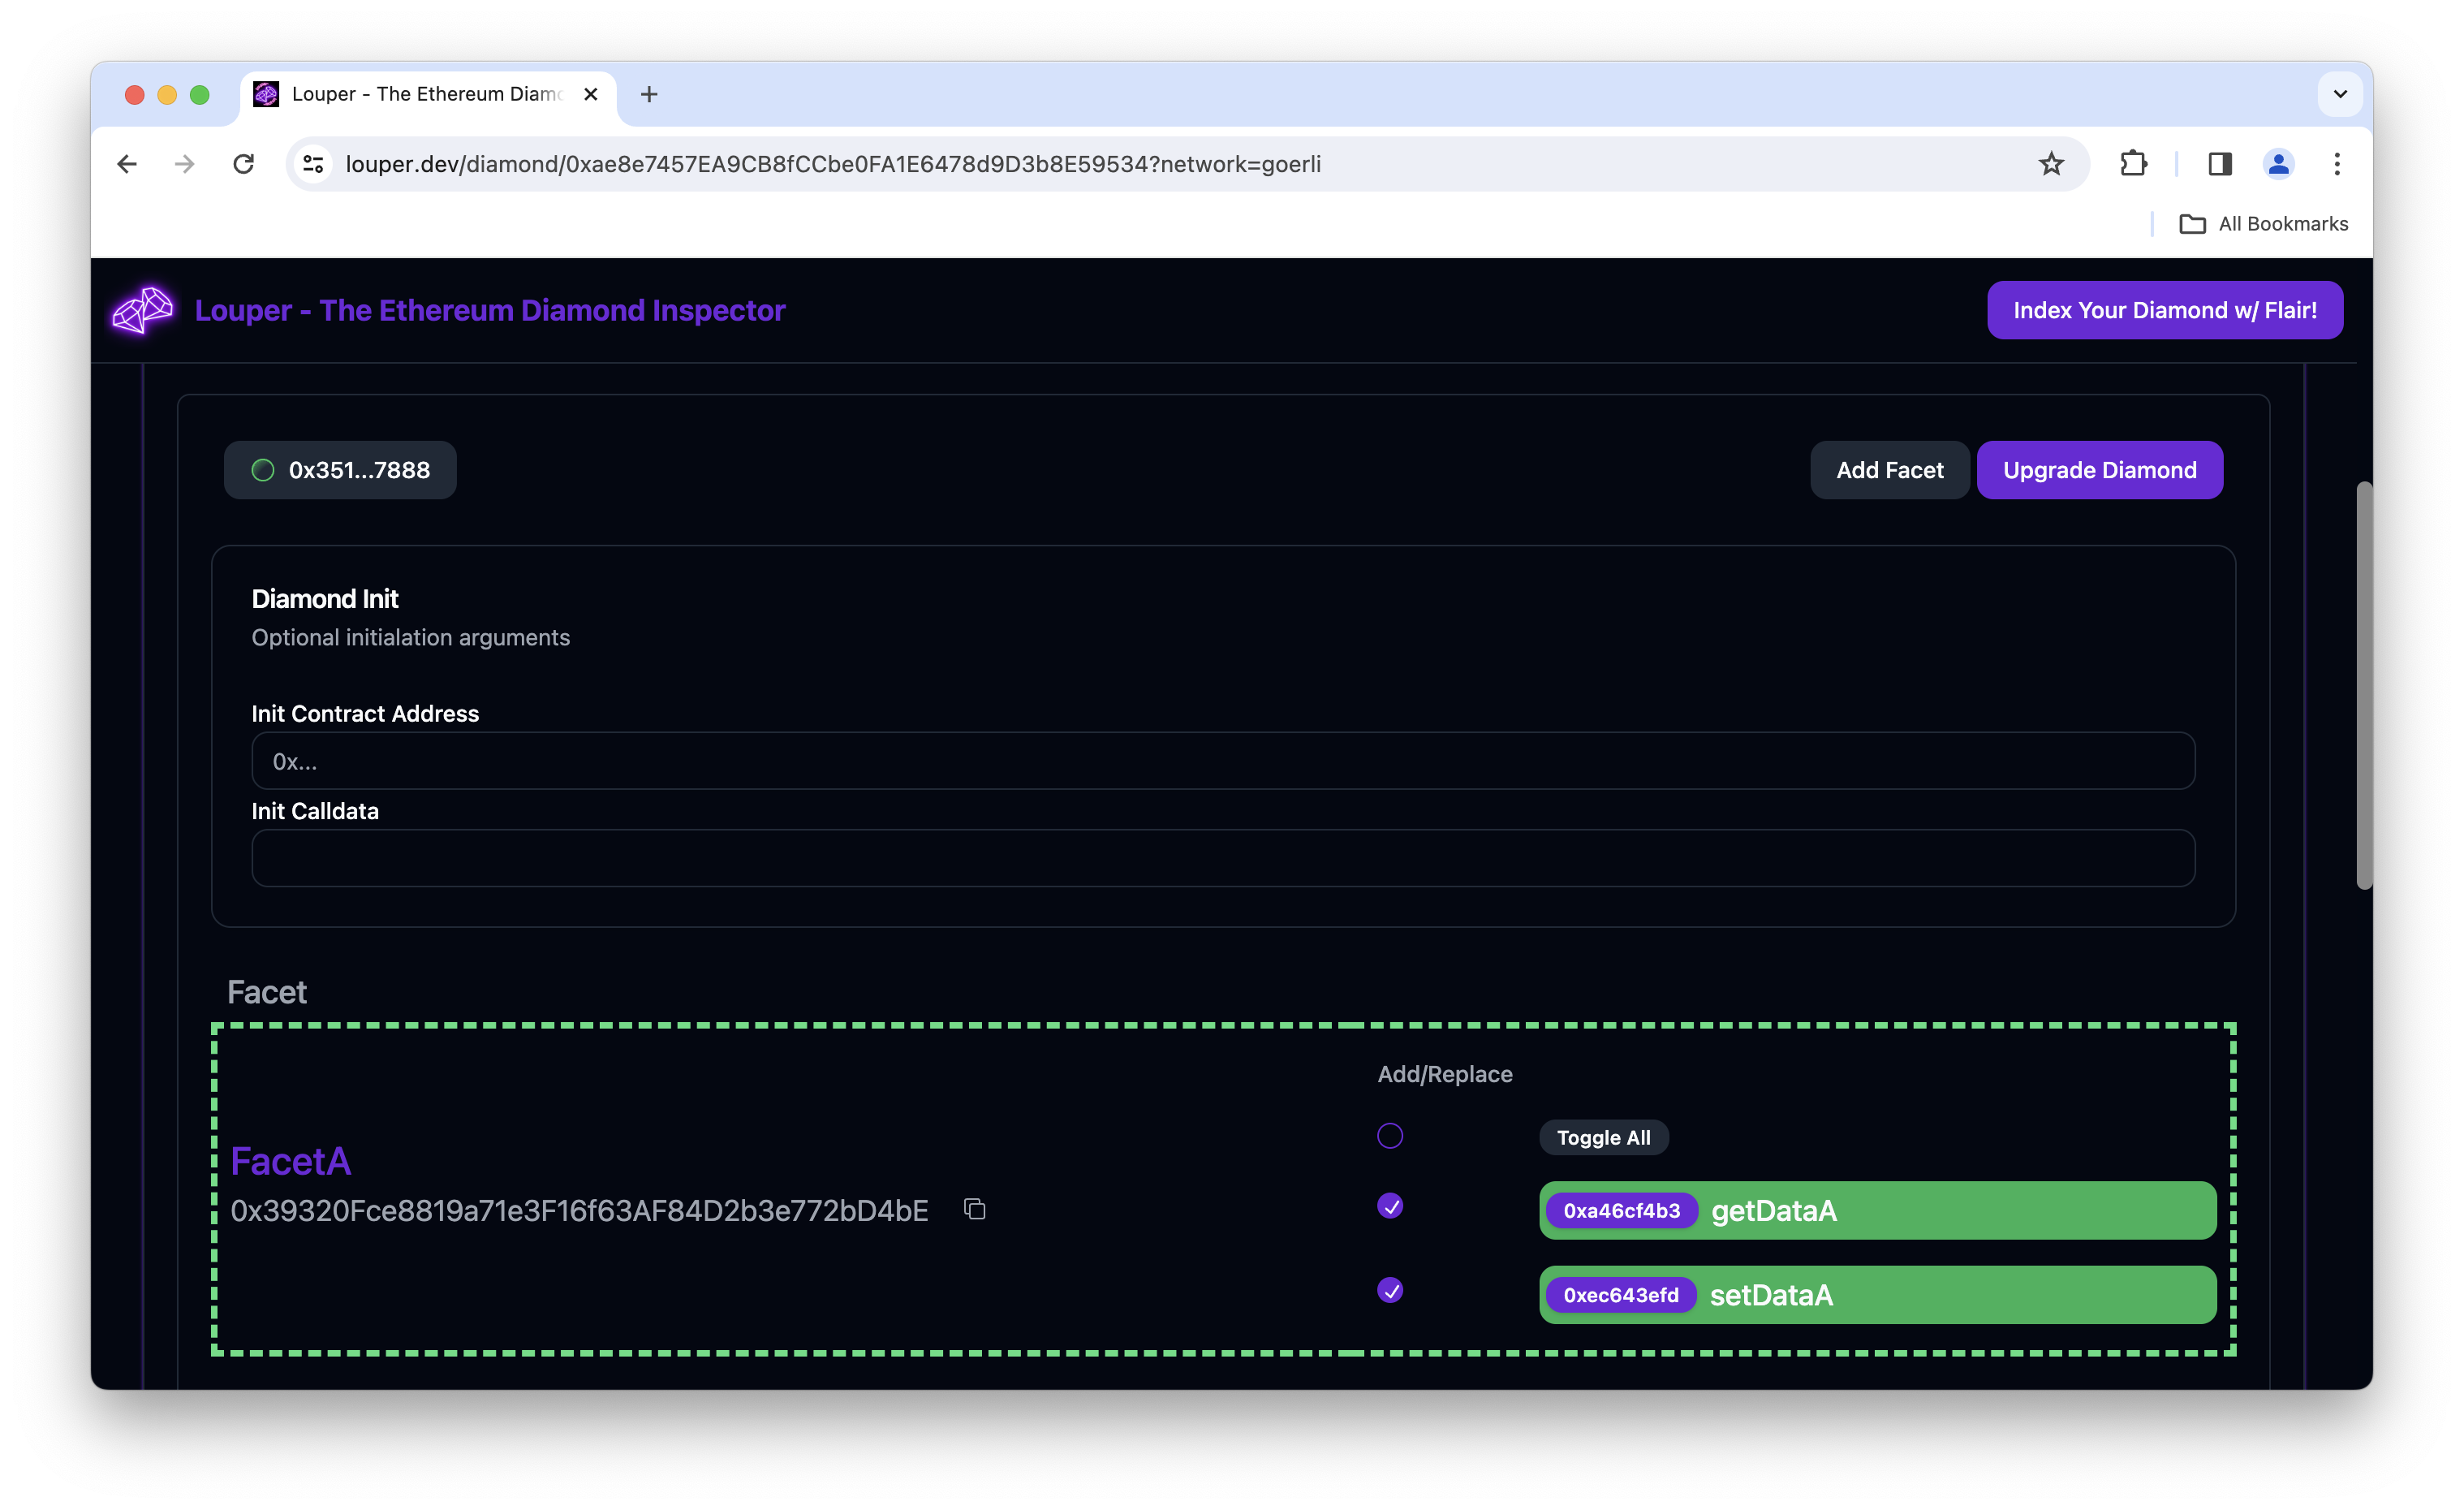Open the Chrome three-dot menu

tap(2337, 164)
